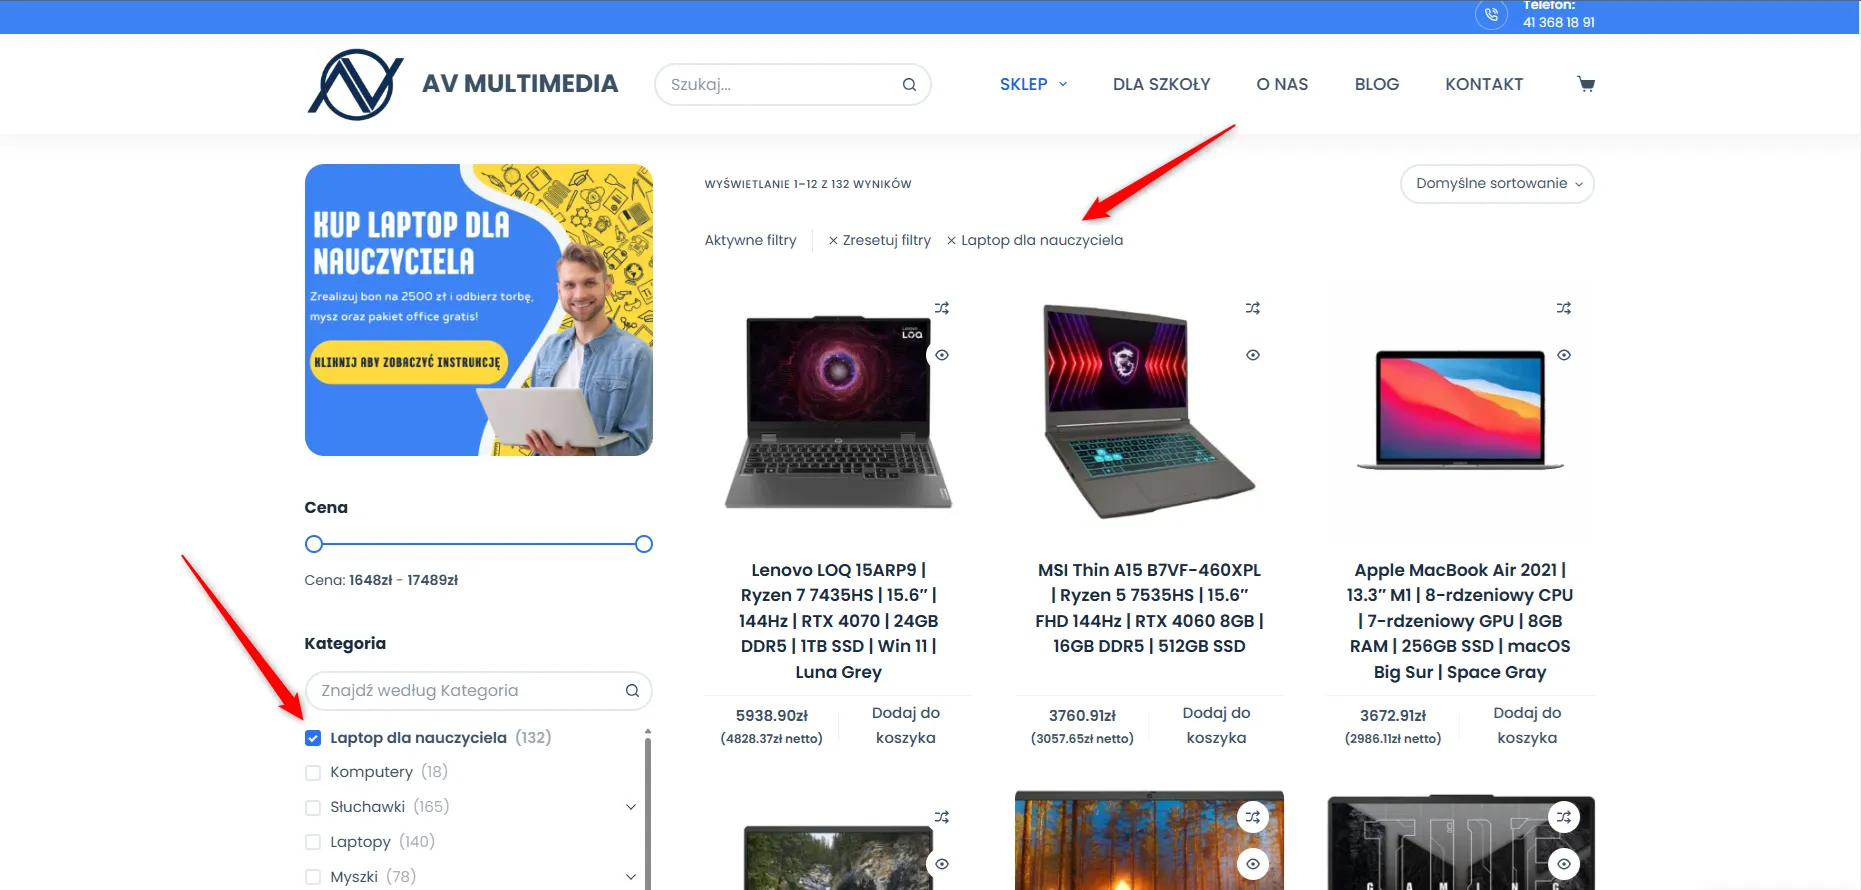Expand the Słuchawki subcategories chevron
Screen dimensions: 1861x890
631,807
